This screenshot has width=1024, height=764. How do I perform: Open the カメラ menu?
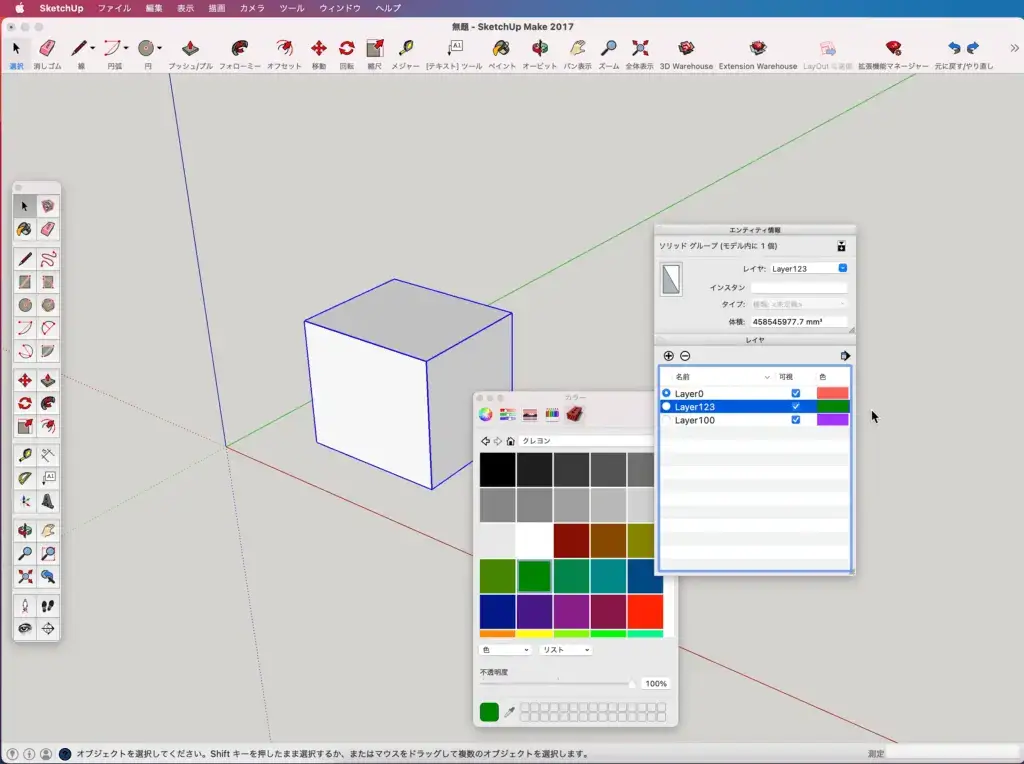252,8
